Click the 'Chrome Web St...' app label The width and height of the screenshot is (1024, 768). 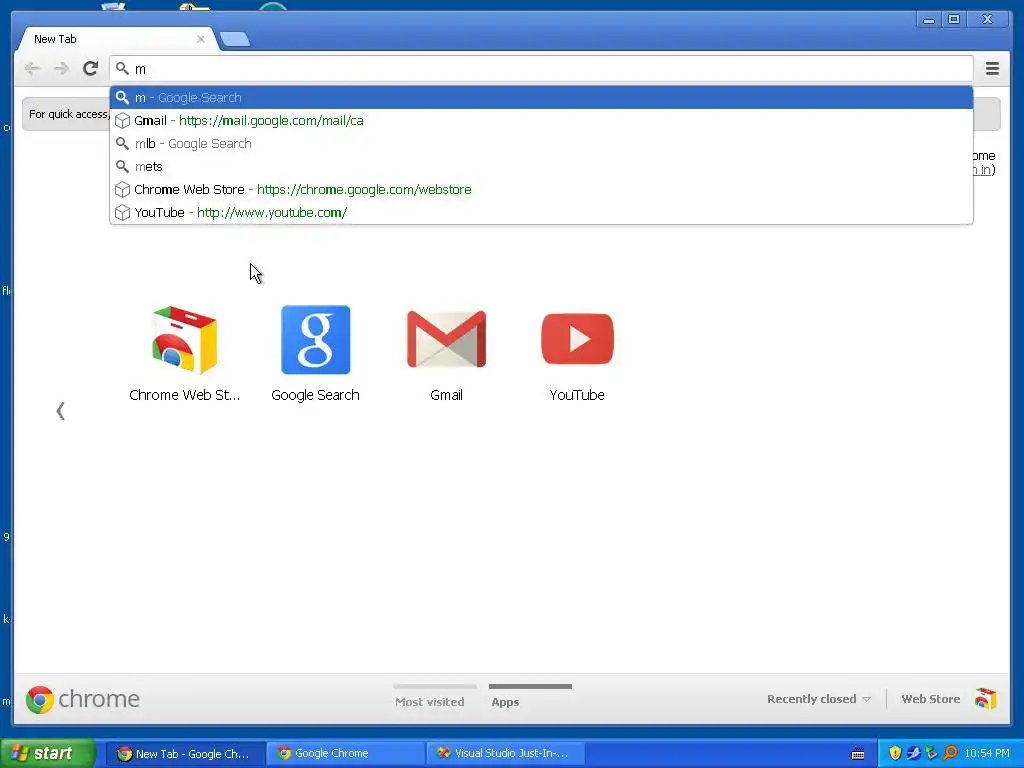(184, 394)
